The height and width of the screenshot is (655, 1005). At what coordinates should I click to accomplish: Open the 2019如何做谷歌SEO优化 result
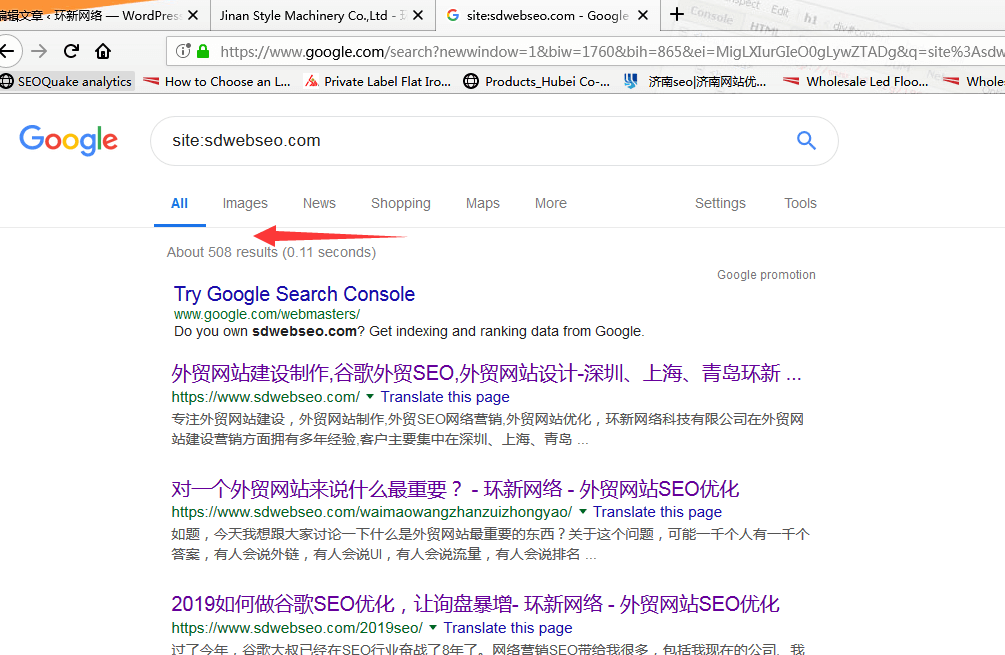476,604
